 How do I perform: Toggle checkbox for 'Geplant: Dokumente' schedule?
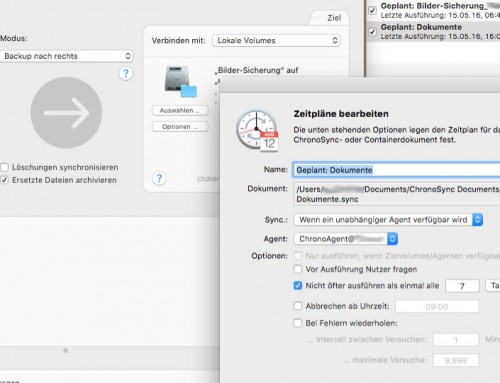372,32
